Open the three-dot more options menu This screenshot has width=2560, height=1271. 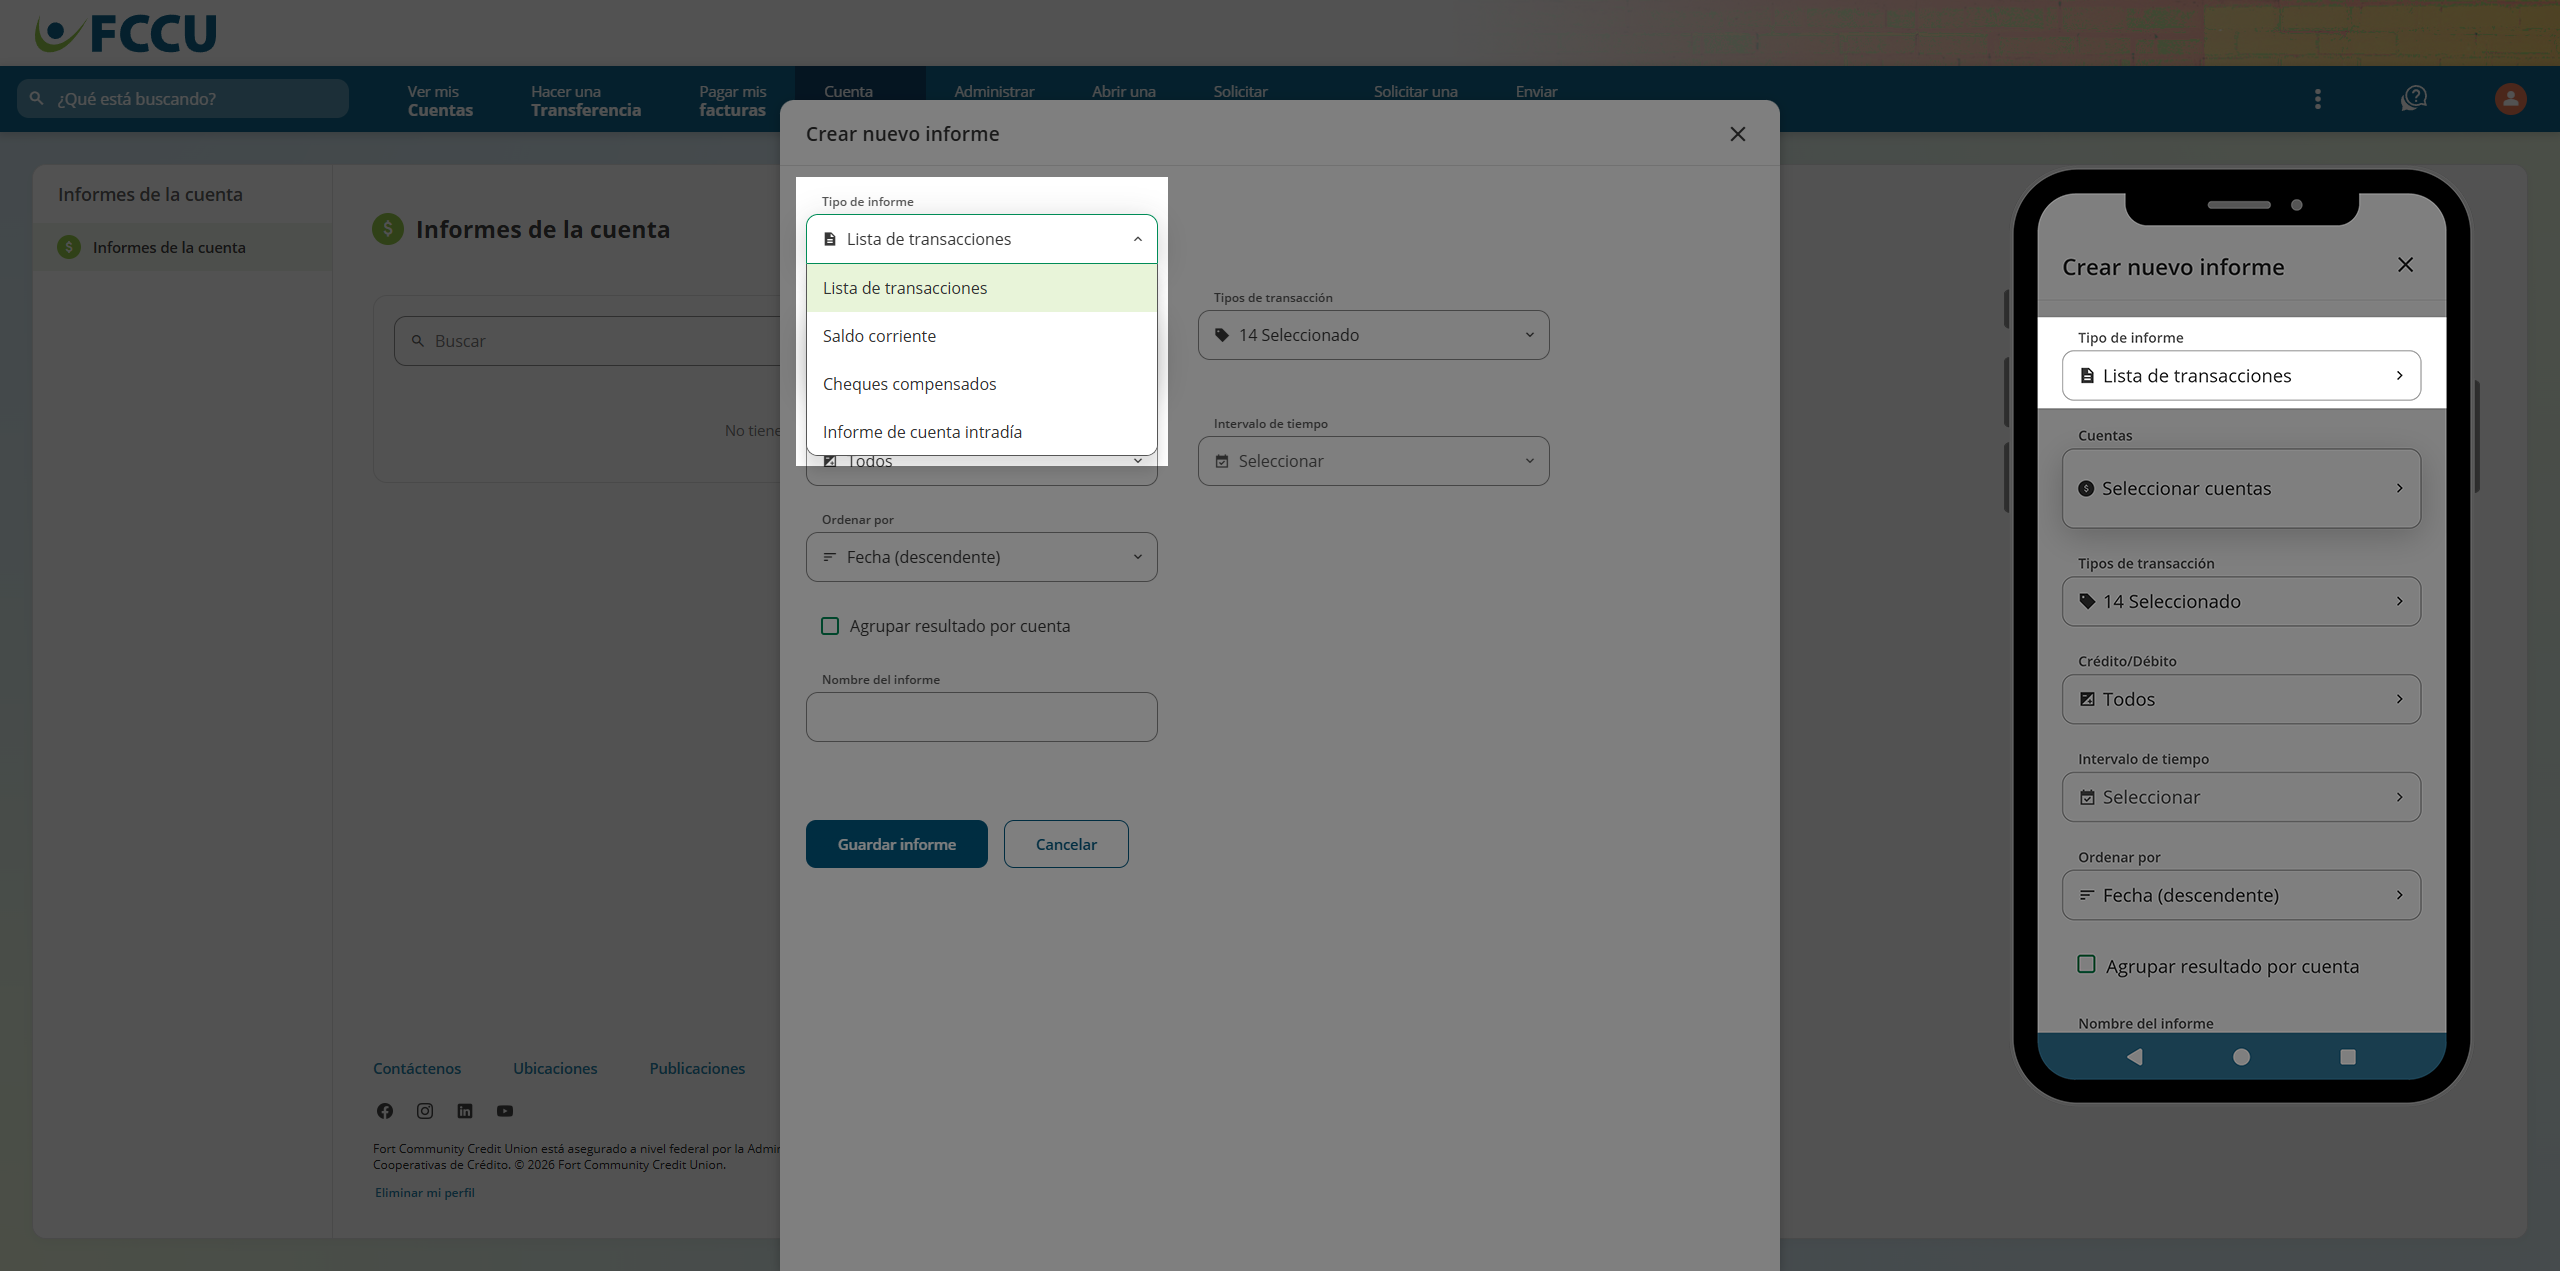(2318, 99)
